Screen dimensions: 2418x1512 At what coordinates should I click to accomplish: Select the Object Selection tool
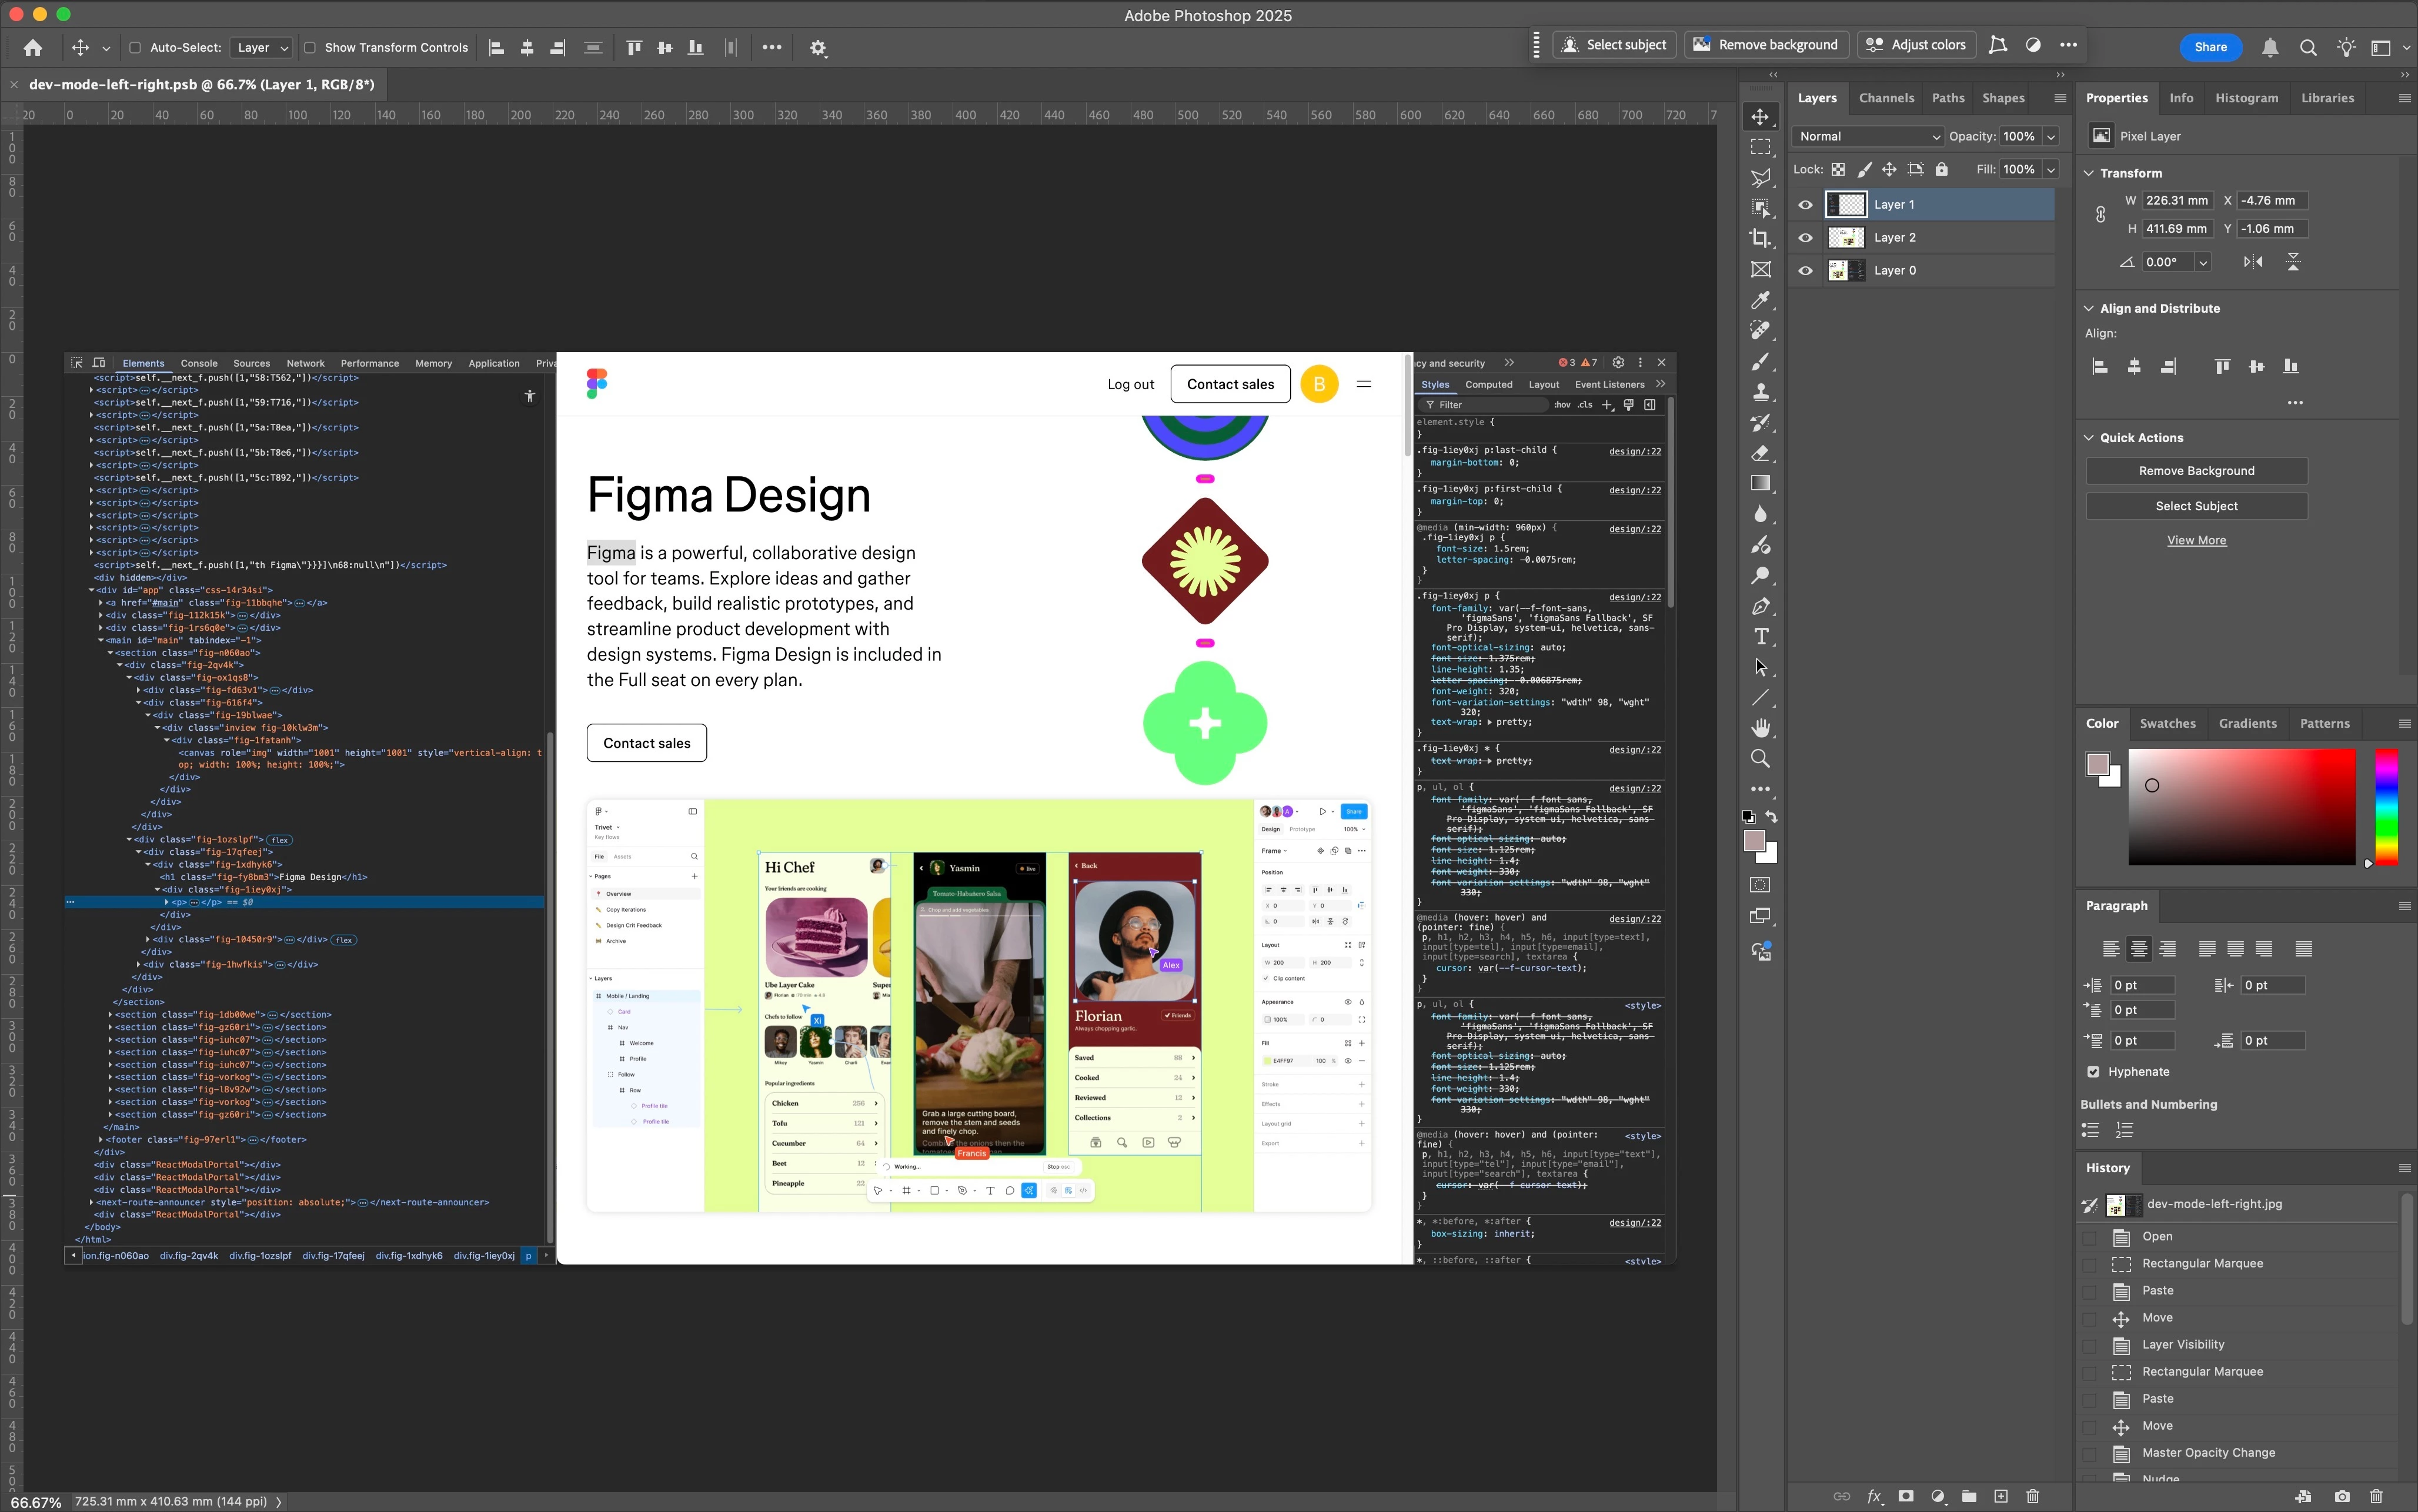click(1760, 208)
